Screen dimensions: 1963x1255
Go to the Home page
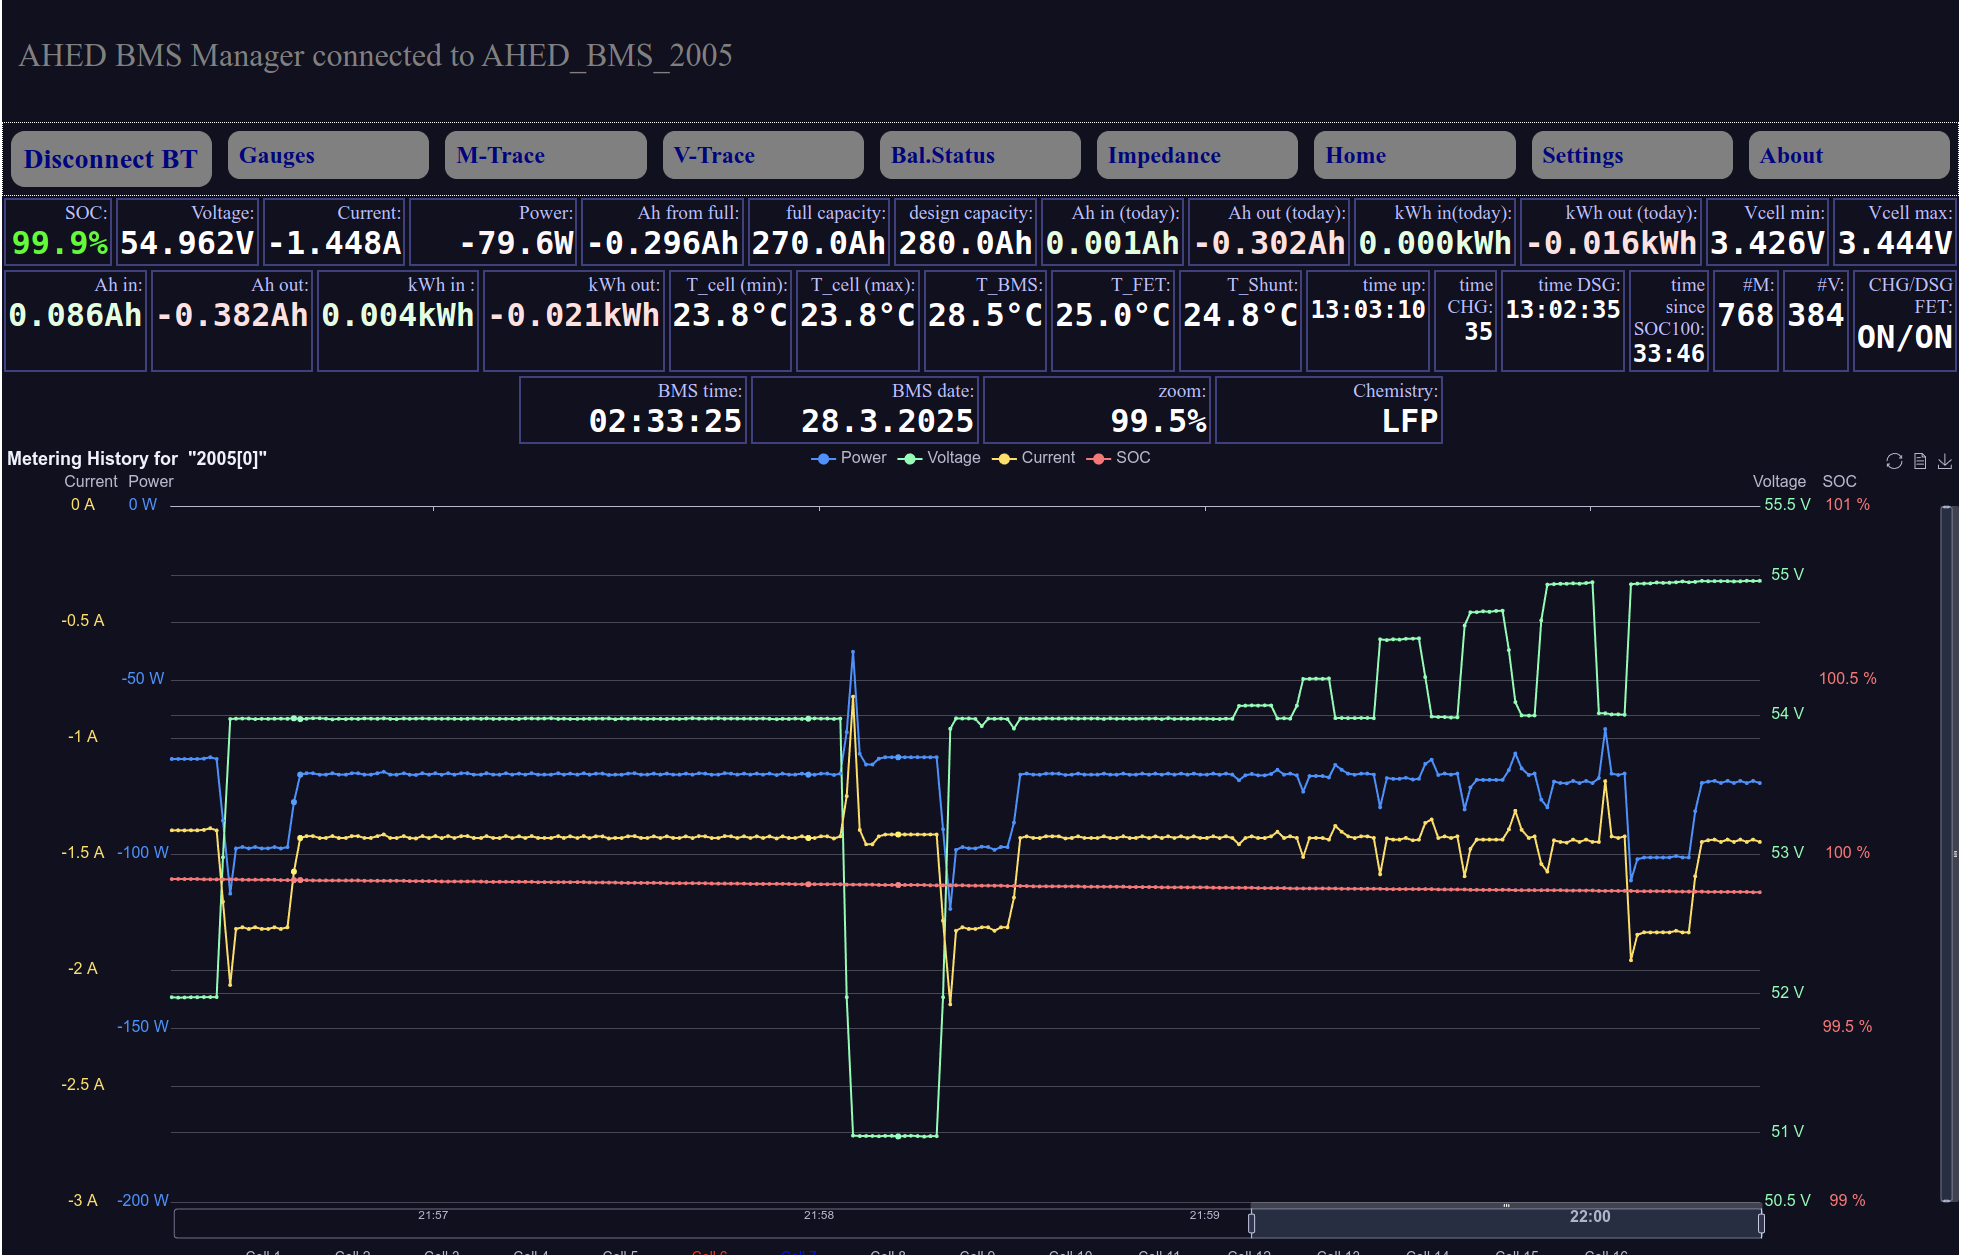1413,156
